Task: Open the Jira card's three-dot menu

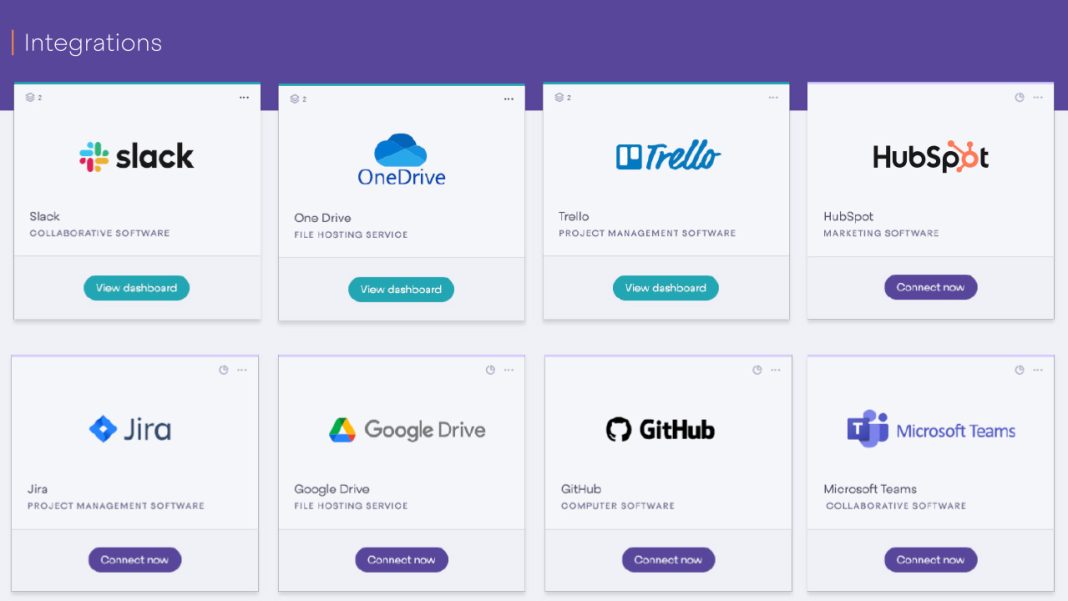Action: pos(242,370)
